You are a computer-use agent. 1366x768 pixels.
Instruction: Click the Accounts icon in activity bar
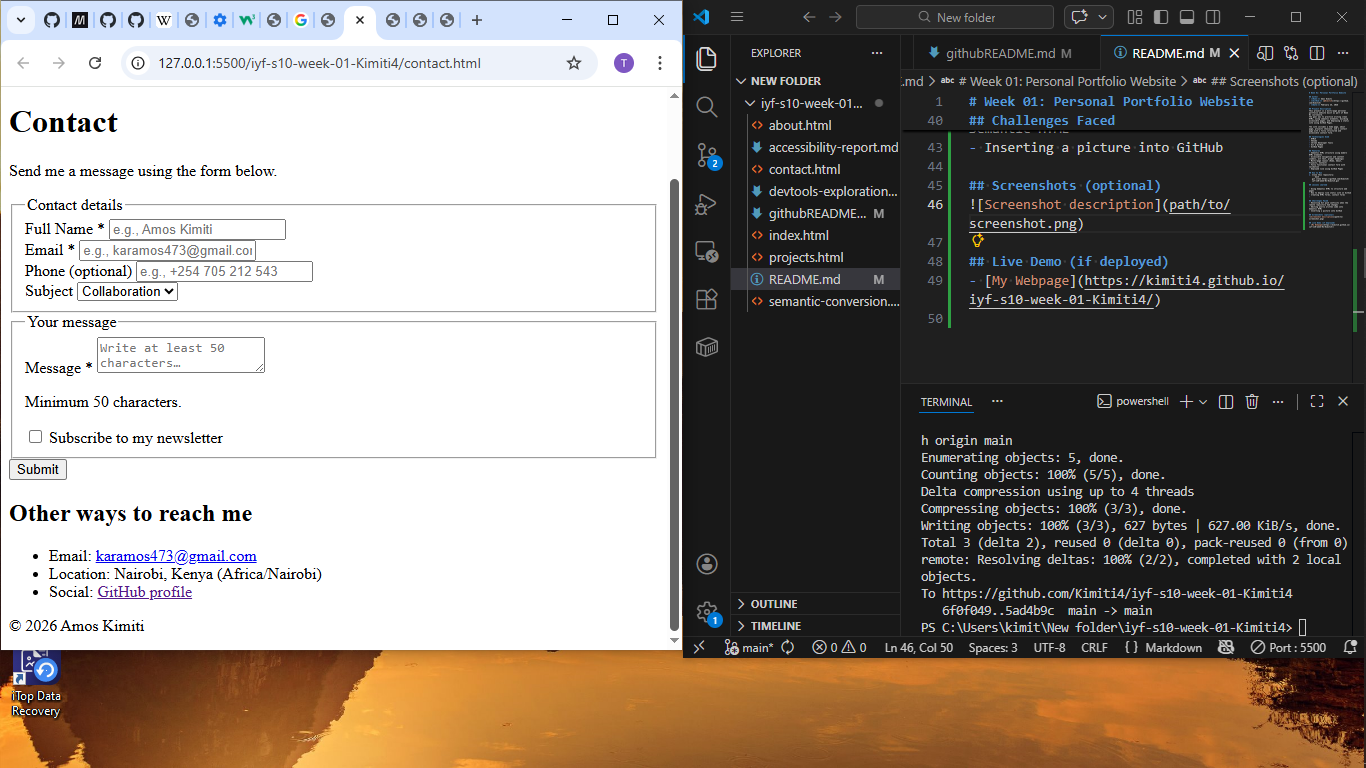707,564
